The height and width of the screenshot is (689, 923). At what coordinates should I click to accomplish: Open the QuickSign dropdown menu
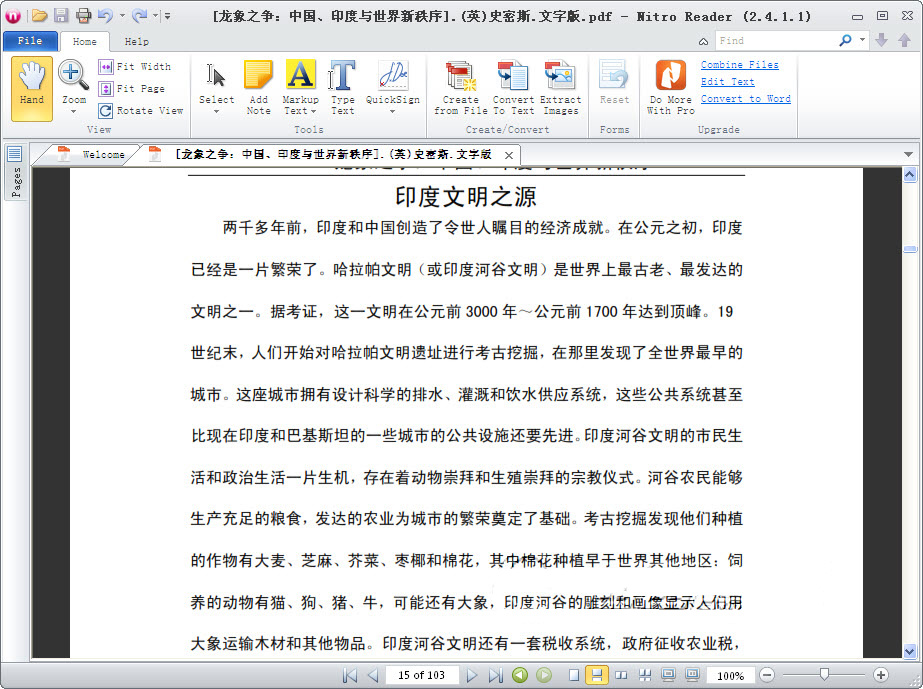[392, 111]
